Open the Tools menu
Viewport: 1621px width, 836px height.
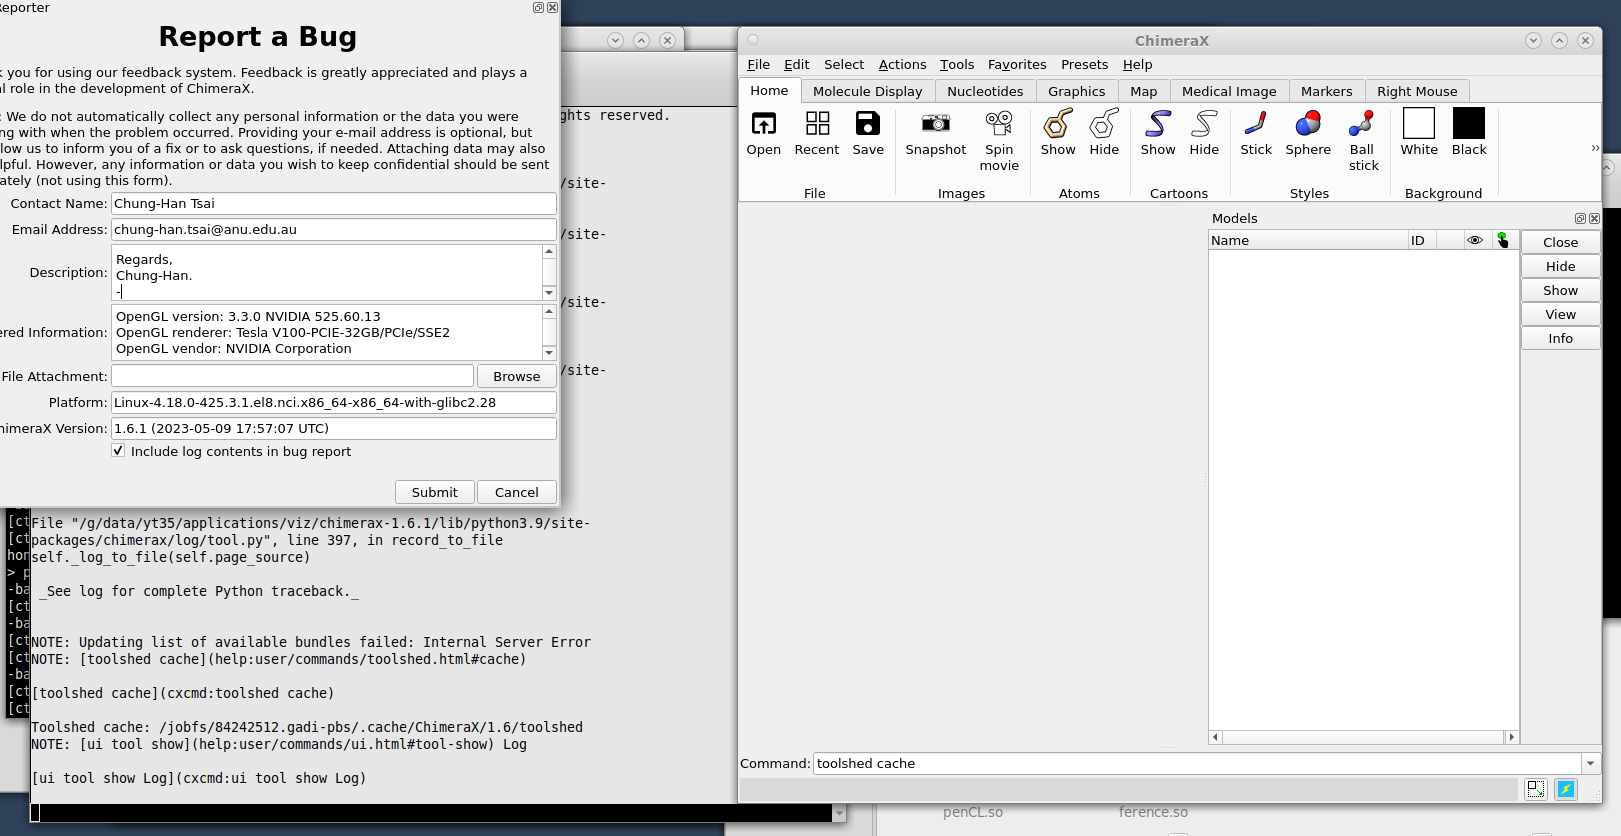click(x=956, y=65)
